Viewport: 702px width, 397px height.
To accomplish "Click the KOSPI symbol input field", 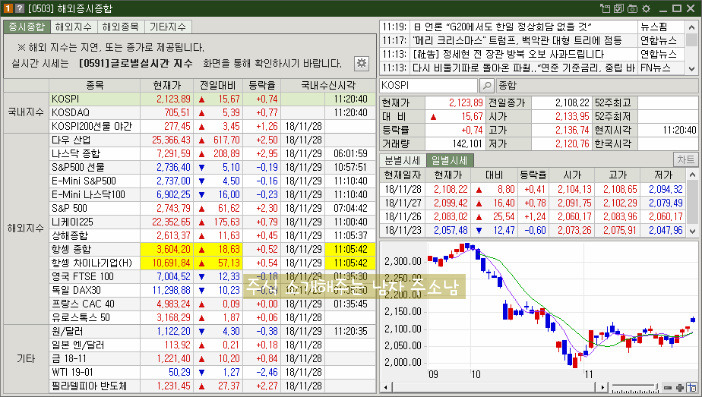I will pos(428,85).
